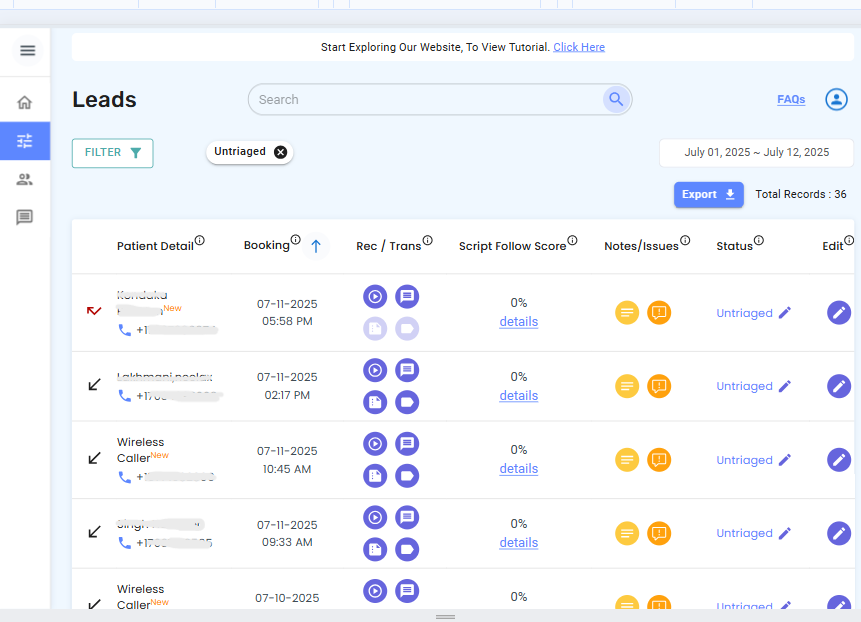This screenshot has width=861, height=622.
Task: Click the bottom panel resize handle
Action: (445, 617)
